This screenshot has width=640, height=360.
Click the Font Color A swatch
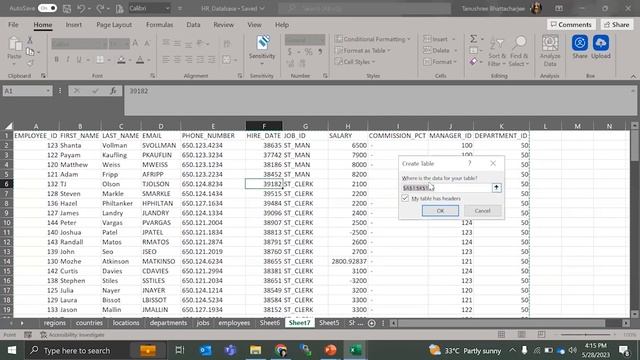coord(140,60)
